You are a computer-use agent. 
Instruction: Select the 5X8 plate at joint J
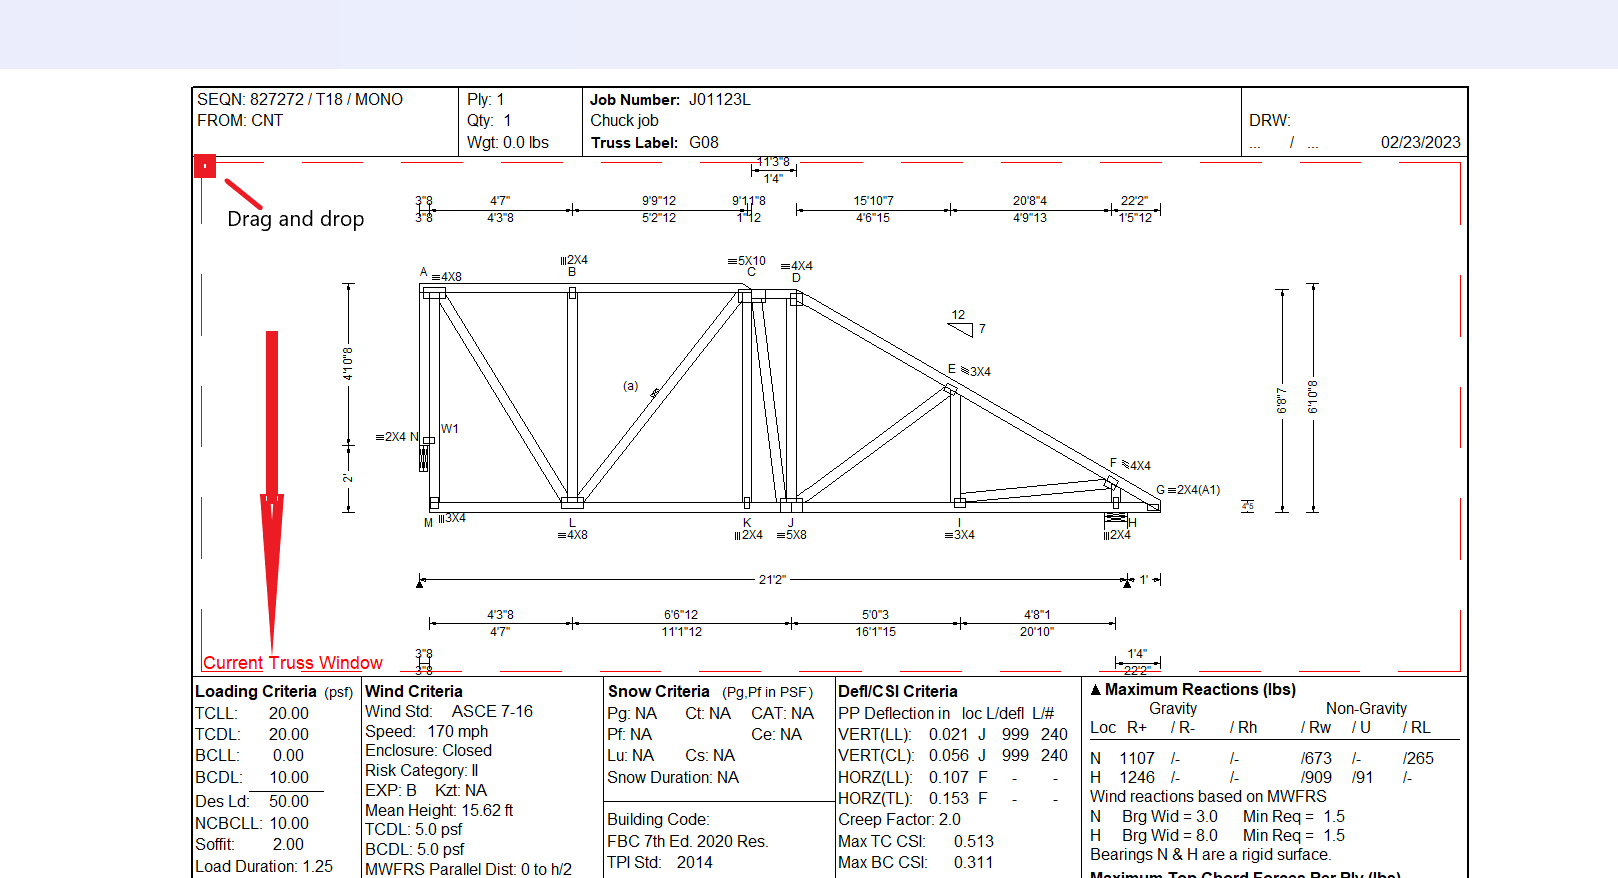(x=791, y=504)
